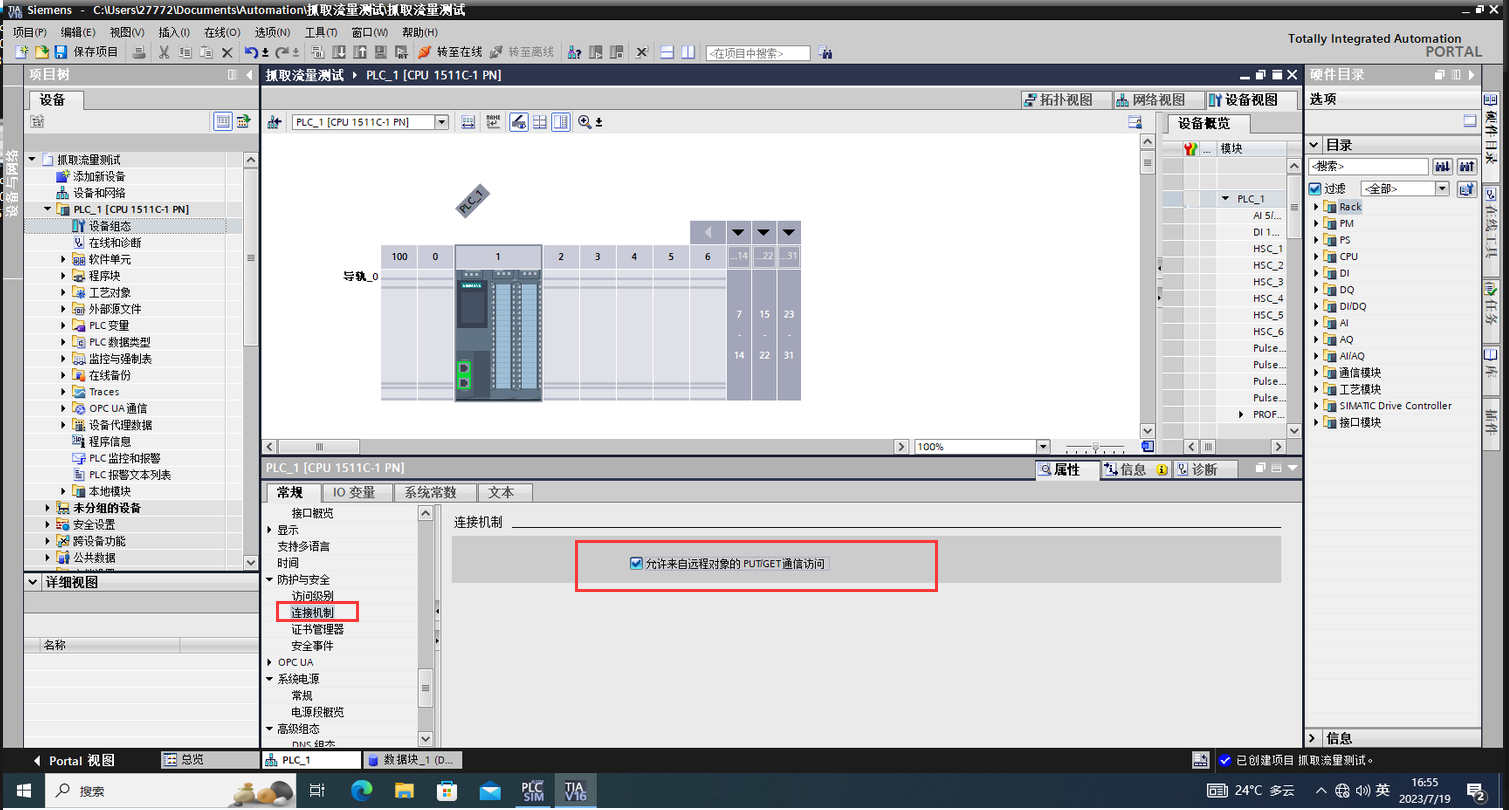The height and width of the screenshot is (810, 1509).
Task: Click the hardware catalog search field
Action: (x=1368, y=166)
